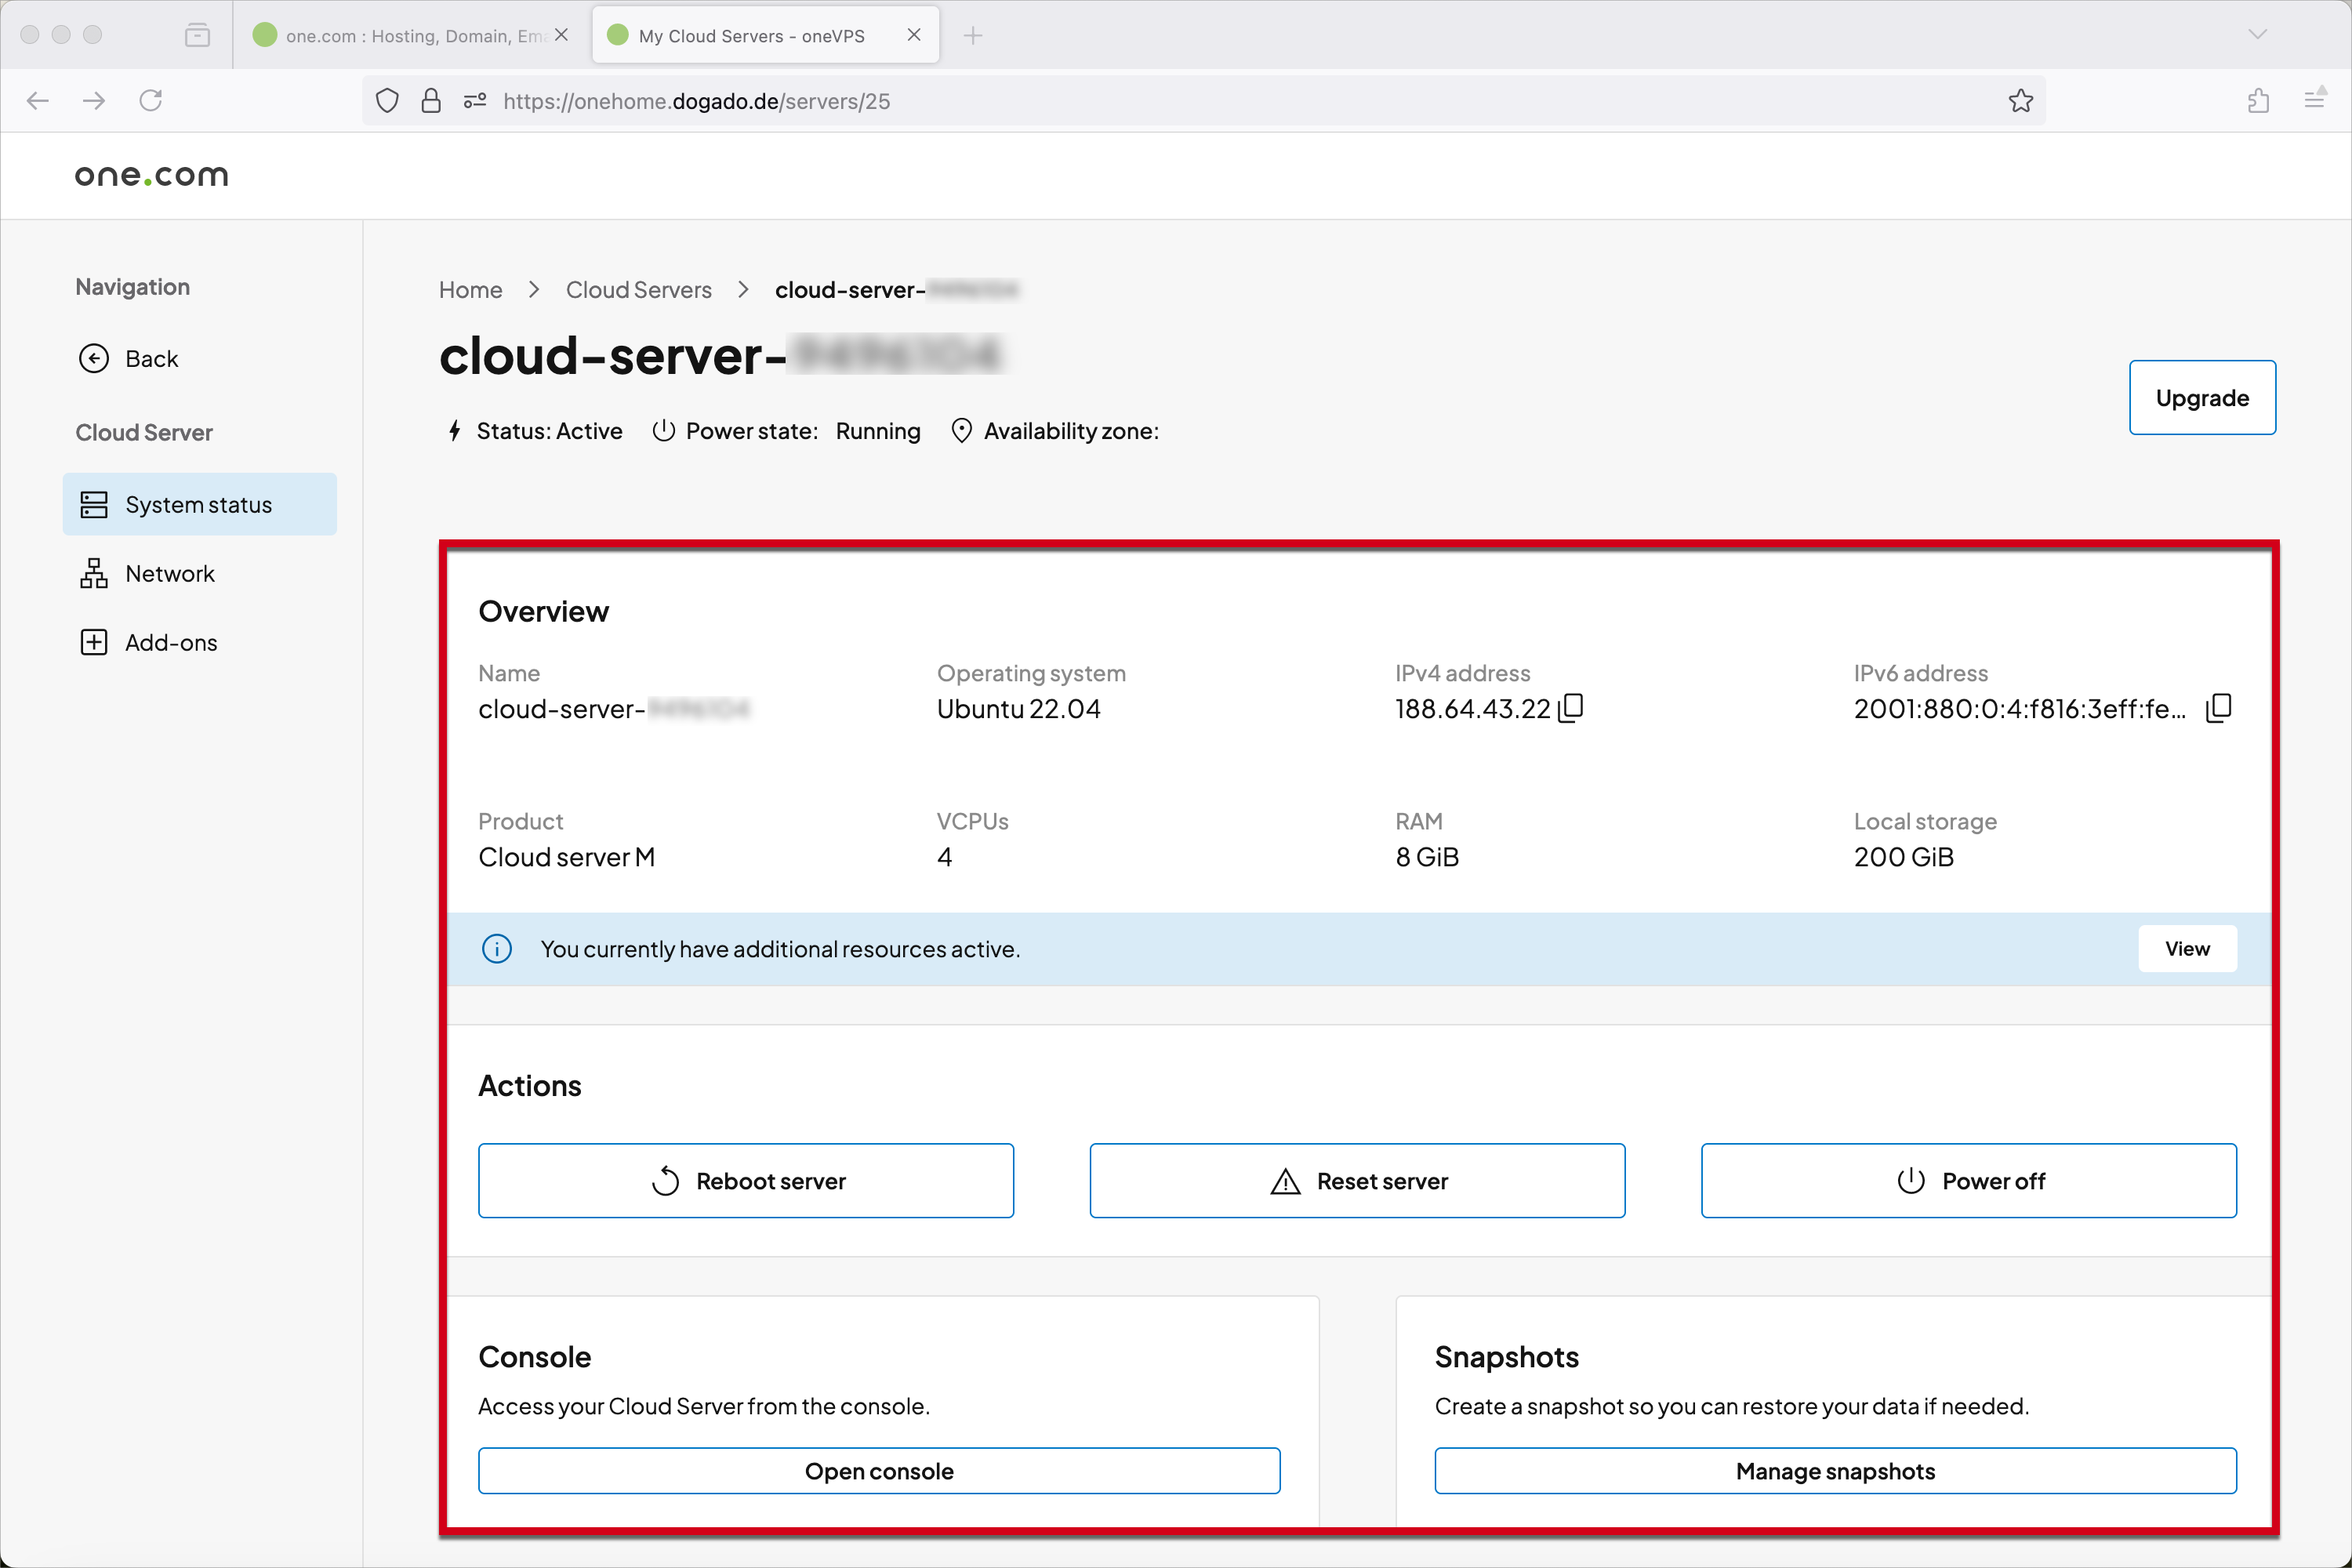Click the Back arrow in sidebar
The image size is (2352, 1568).
[x=94, y=358]
